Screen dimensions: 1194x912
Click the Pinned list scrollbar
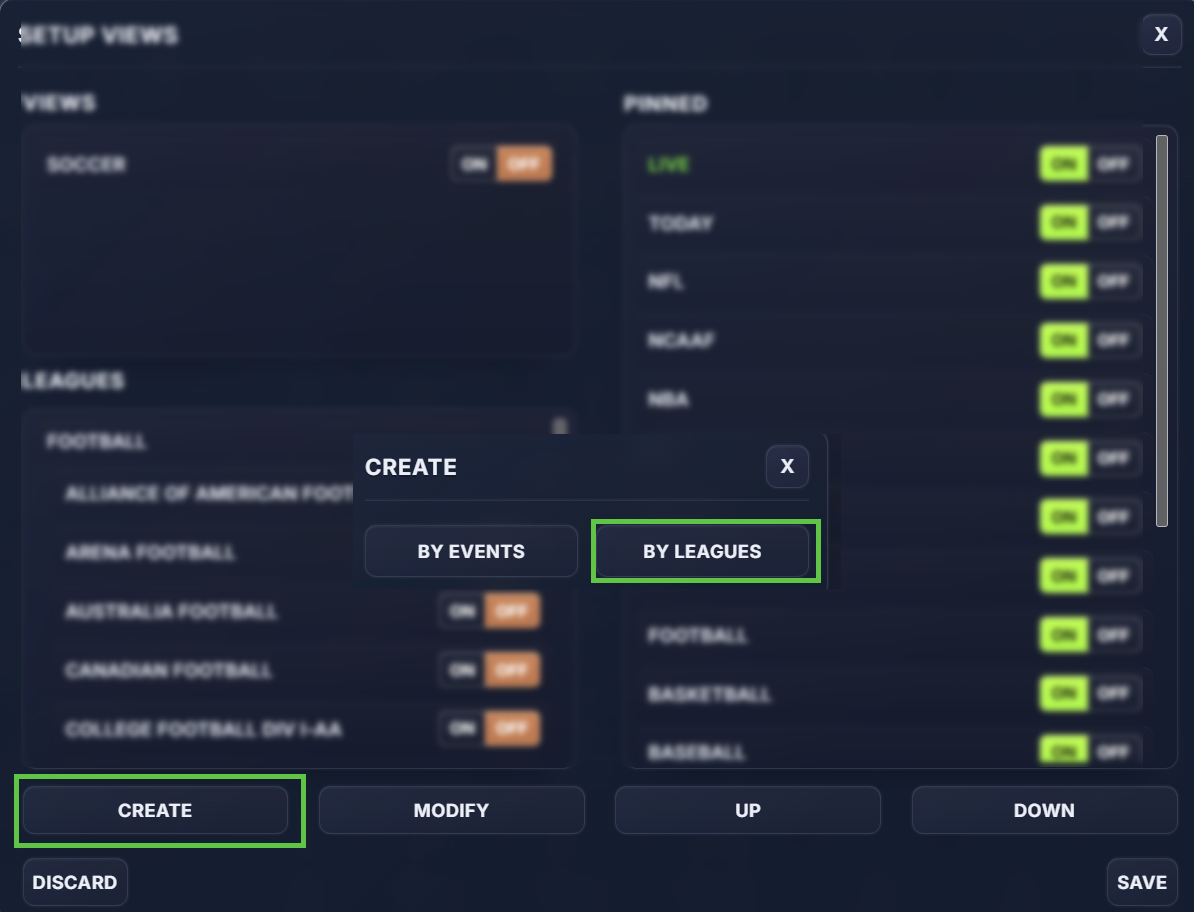tap(1161, 330)
